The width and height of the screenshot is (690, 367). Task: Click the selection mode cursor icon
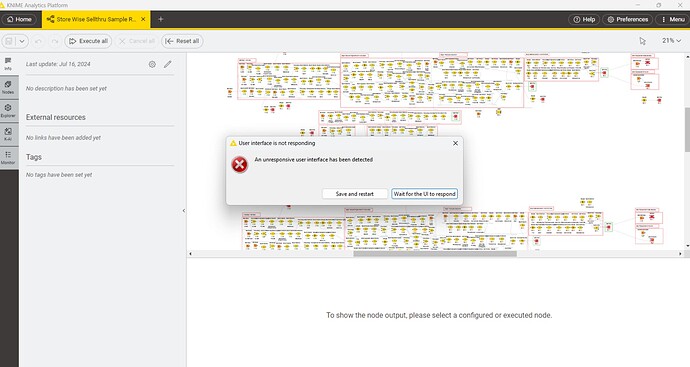point(642,41)
